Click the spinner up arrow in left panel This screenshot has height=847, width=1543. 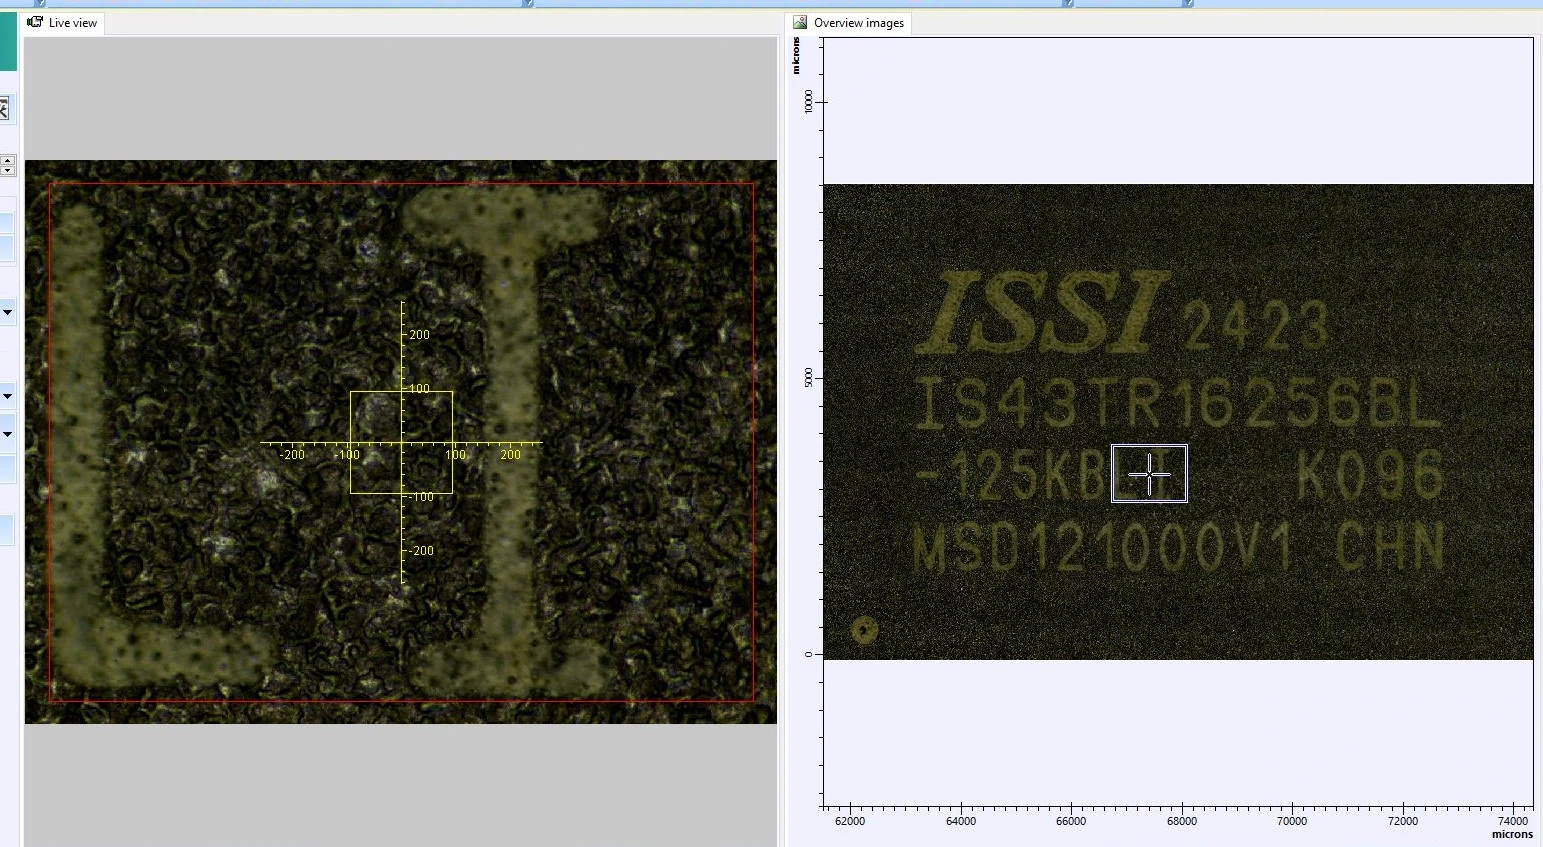[7, 160]
